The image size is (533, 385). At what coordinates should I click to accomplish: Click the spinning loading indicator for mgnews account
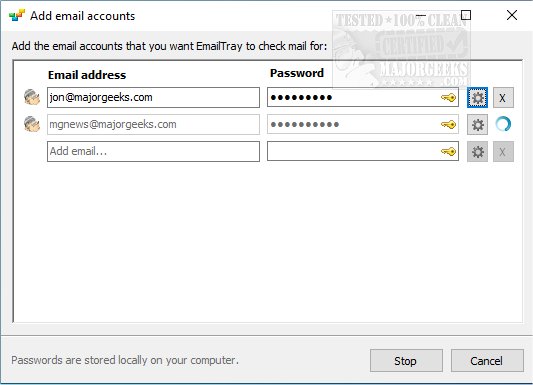pyautogui.click(x=503, y=124)
